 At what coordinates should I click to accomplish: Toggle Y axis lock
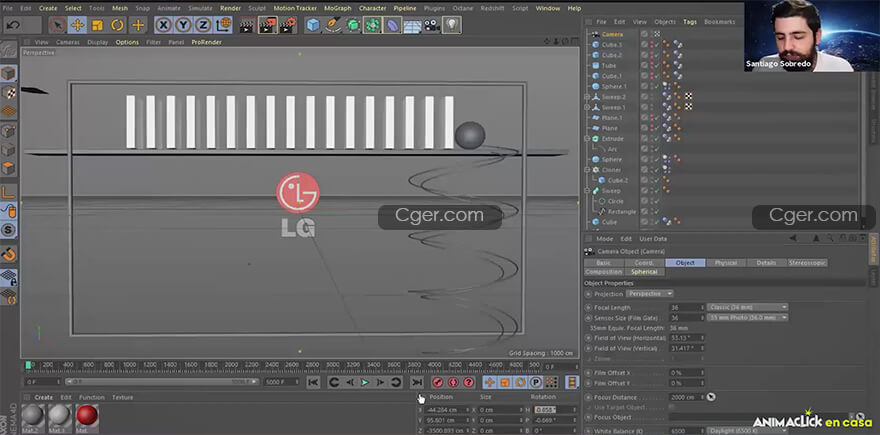click(183, 25)
